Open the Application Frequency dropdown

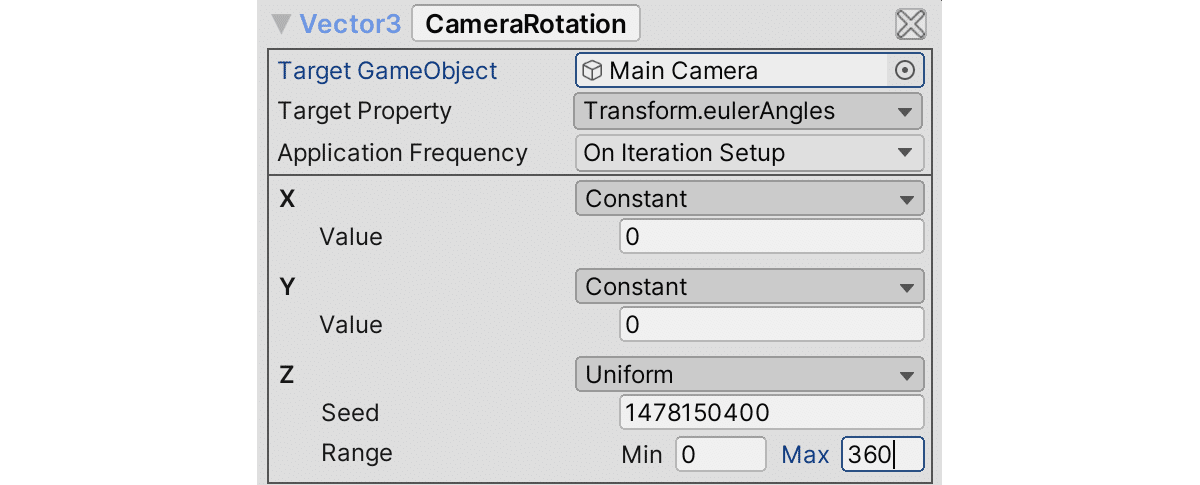click(748, 153)
